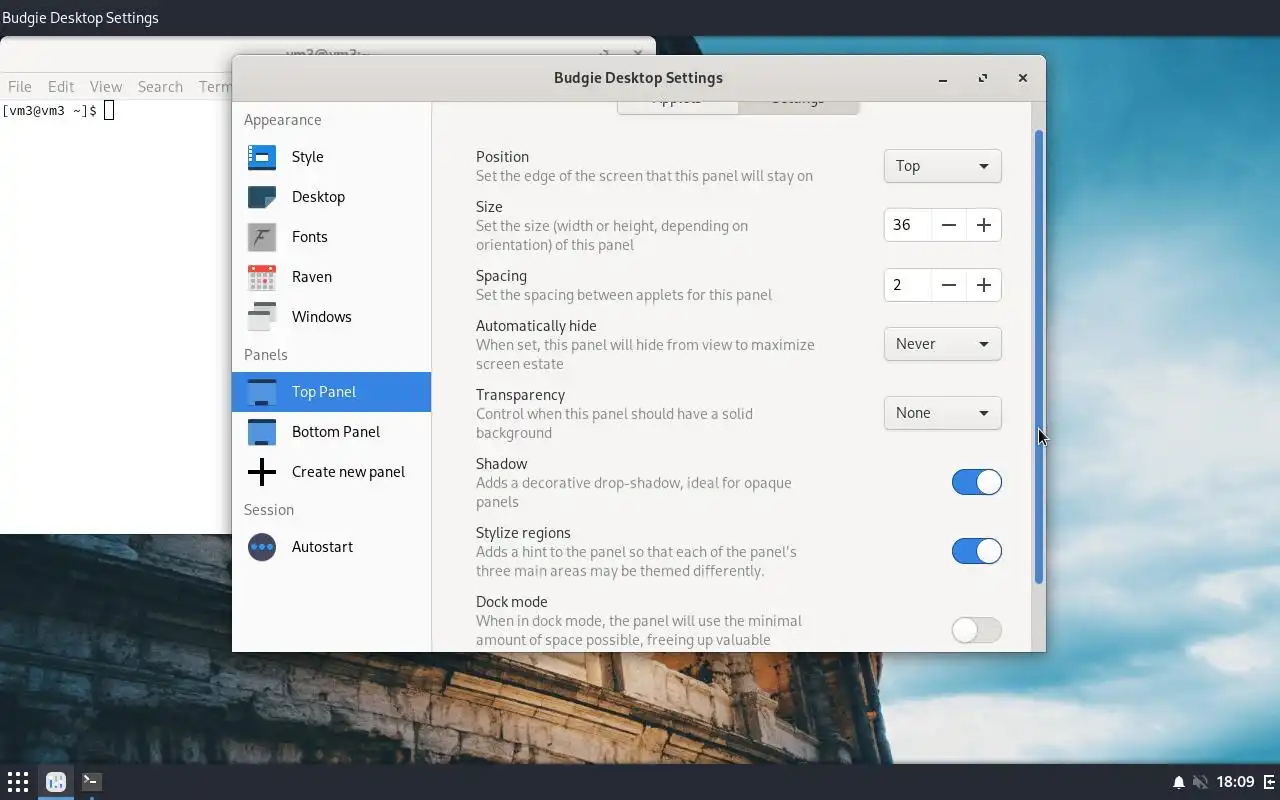Click the Position setting label
The image size is (1280, 800).
[502, 157]
